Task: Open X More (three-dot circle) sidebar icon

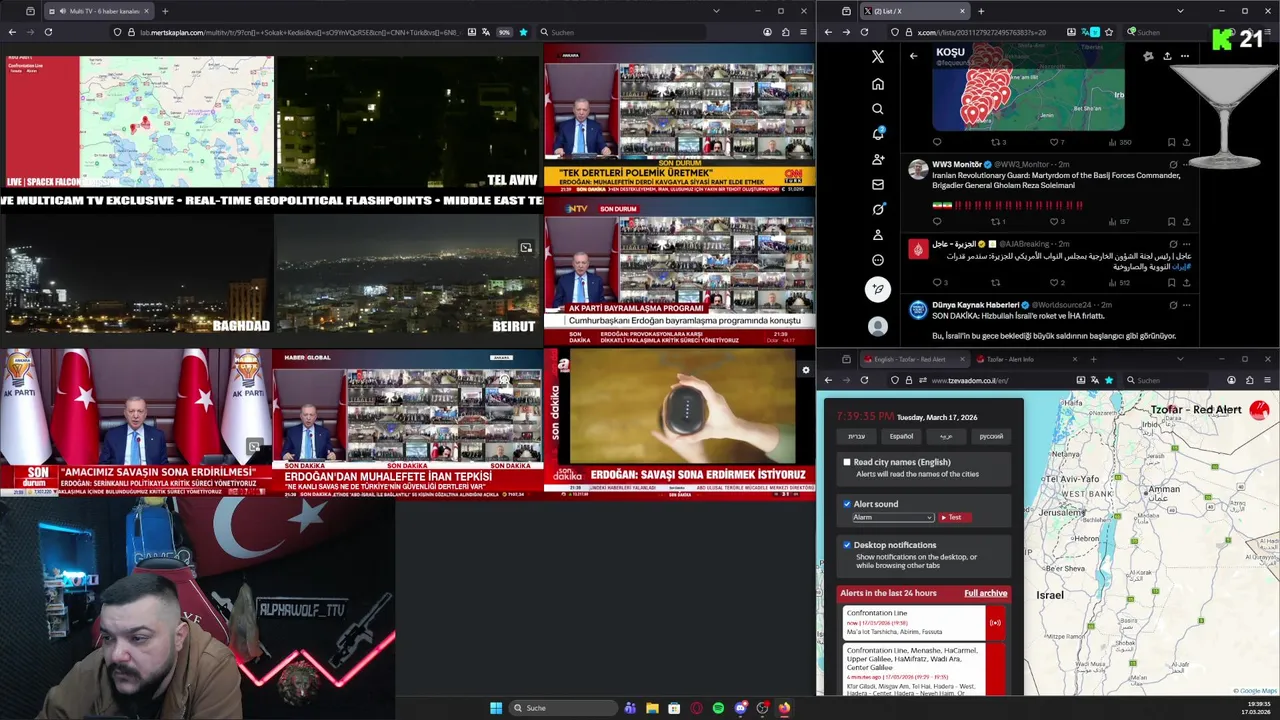Action: point(878,260)
